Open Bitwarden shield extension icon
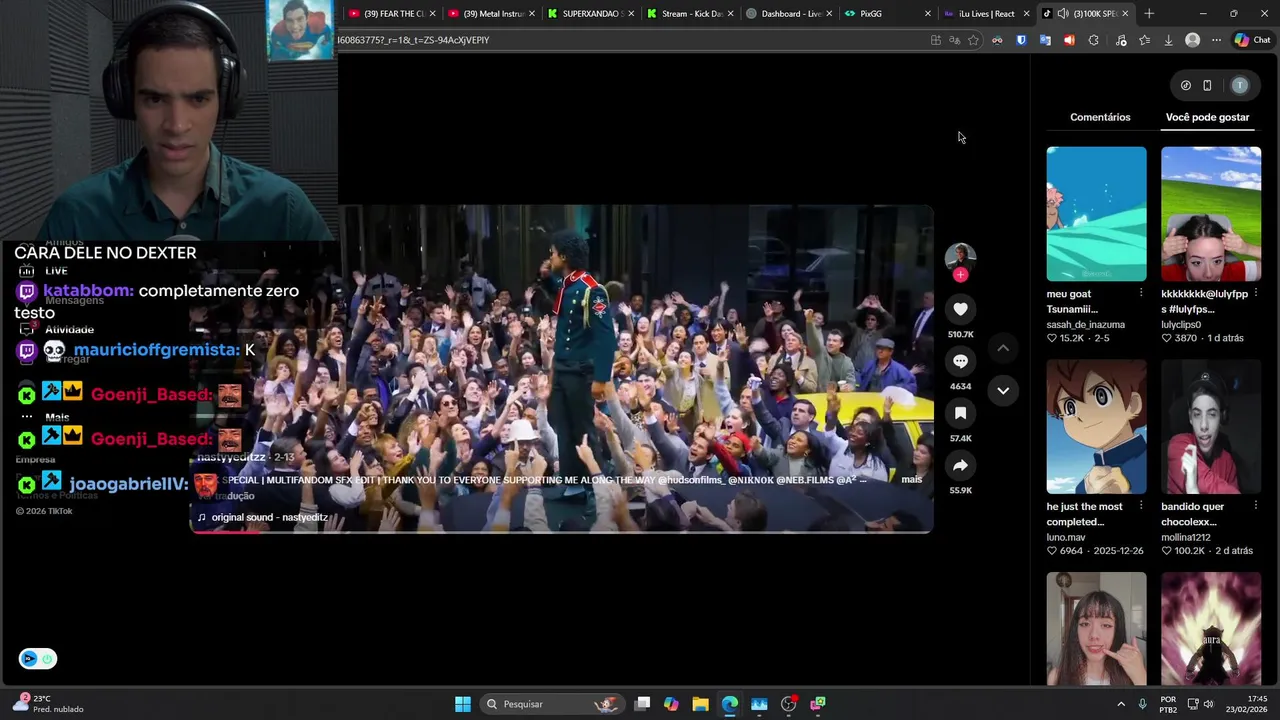 1021,40
